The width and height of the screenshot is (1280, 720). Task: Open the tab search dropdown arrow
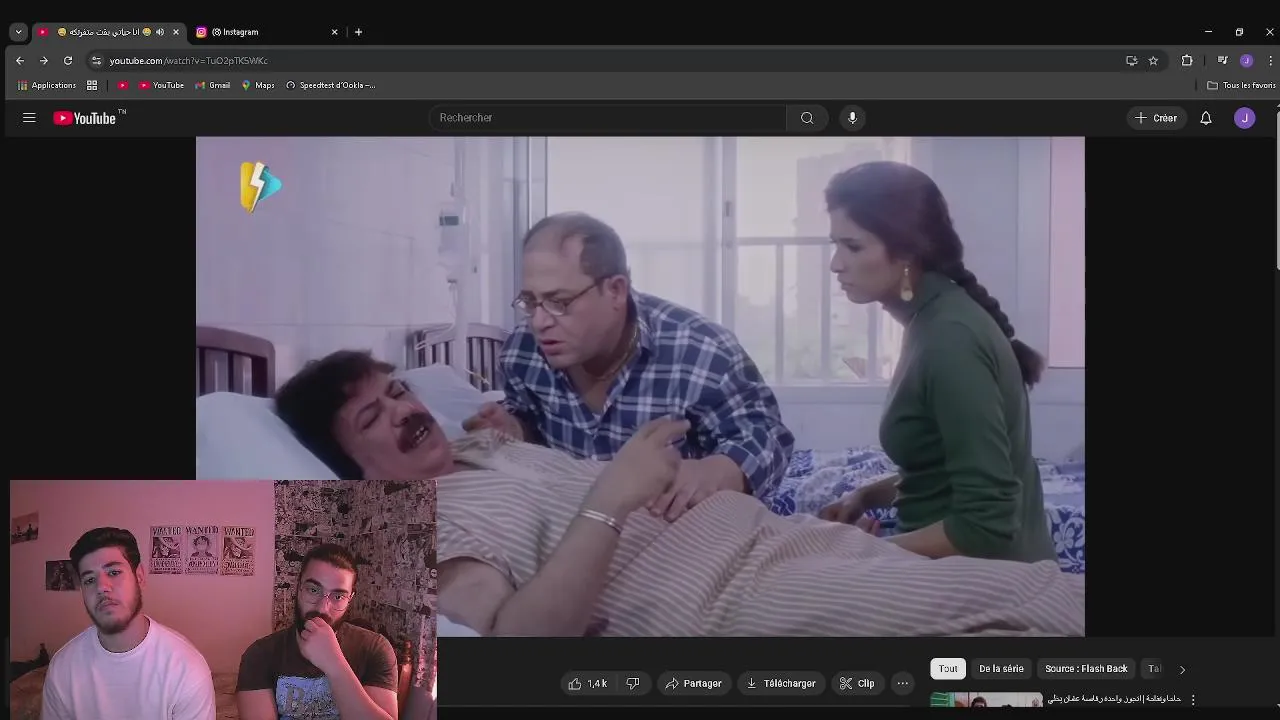[x=18, y=32]
